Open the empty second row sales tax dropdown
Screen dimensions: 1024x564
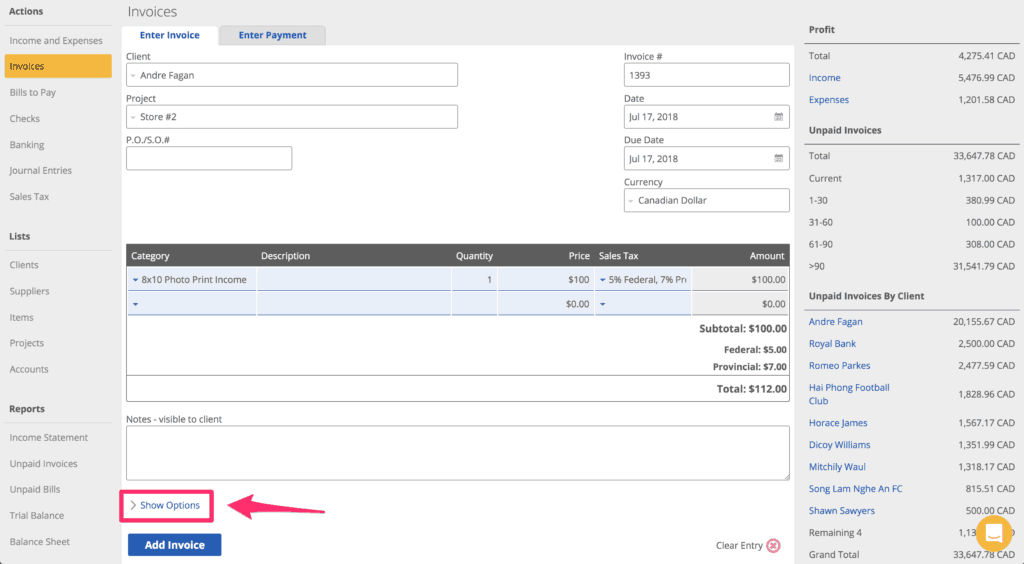point(603,304)
